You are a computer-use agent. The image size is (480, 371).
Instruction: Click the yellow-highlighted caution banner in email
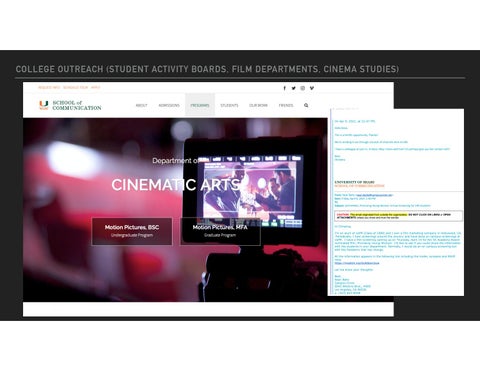[398, 216]
